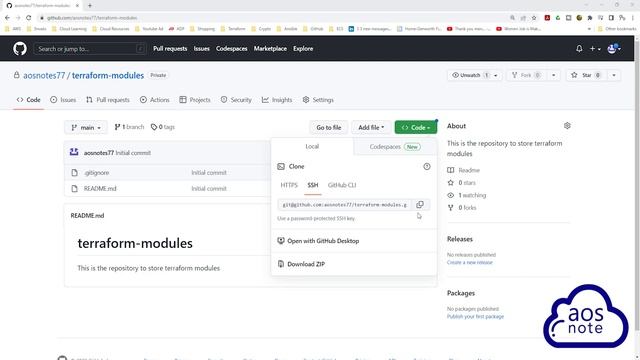Open the notifications bell
This screenshot has height=360, width=640.
pos(579,49)
